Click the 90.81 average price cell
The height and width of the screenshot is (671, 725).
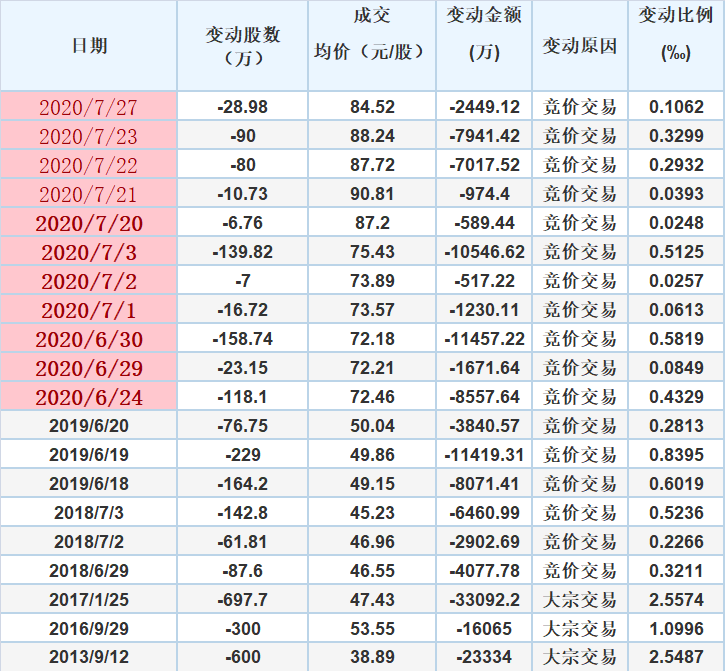click(x=372, y=194)
